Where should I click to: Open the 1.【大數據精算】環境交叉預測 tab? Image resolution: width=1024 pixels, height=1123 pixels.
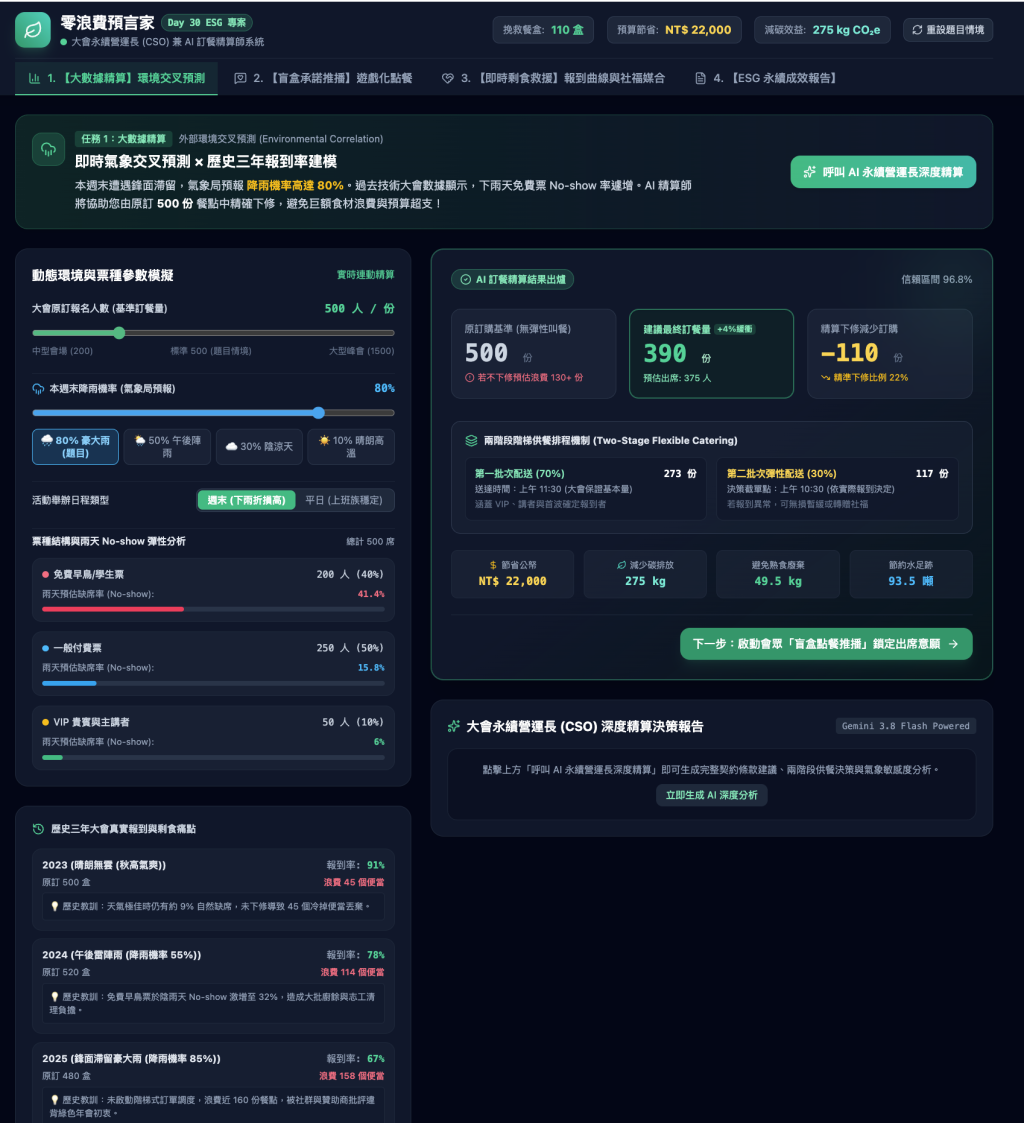(116, 78)
